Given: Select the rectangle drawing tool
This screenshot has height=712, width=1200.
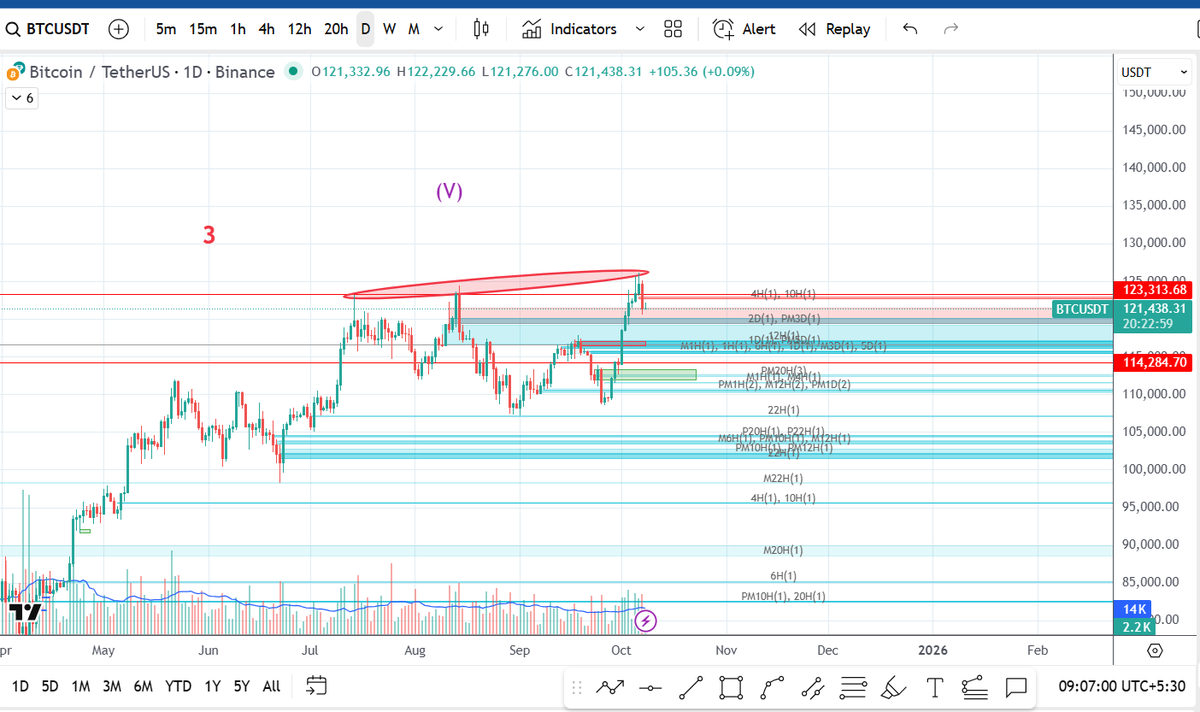Looking at the screenshot, I should click(731, 688).
